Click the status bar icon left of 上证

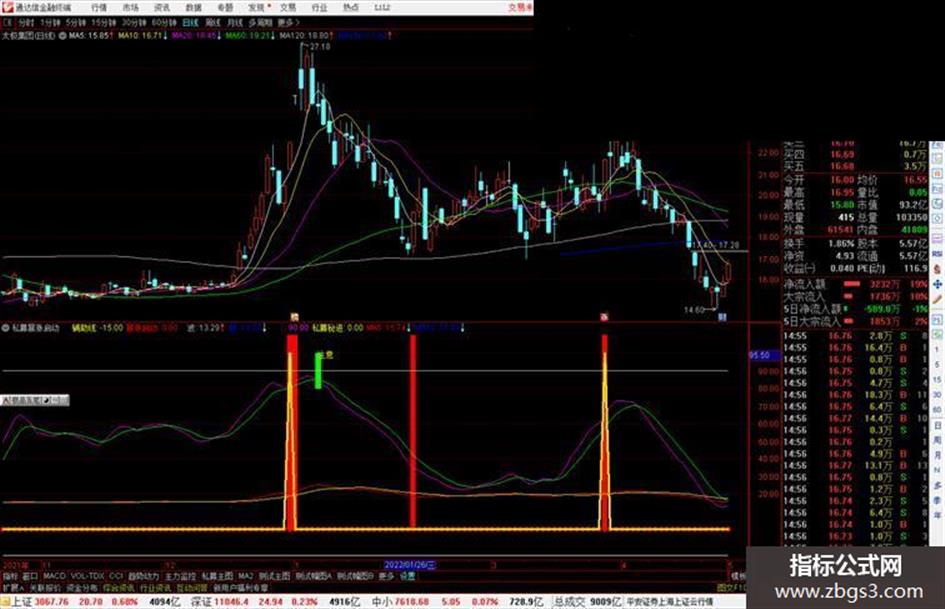click(x=5, y=601)
